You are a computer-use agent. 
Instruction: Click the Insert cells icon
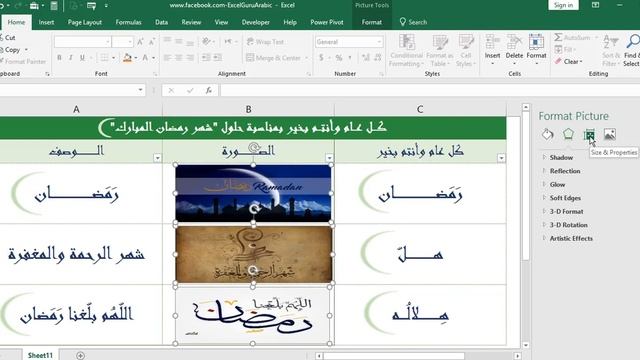point(493,50)
